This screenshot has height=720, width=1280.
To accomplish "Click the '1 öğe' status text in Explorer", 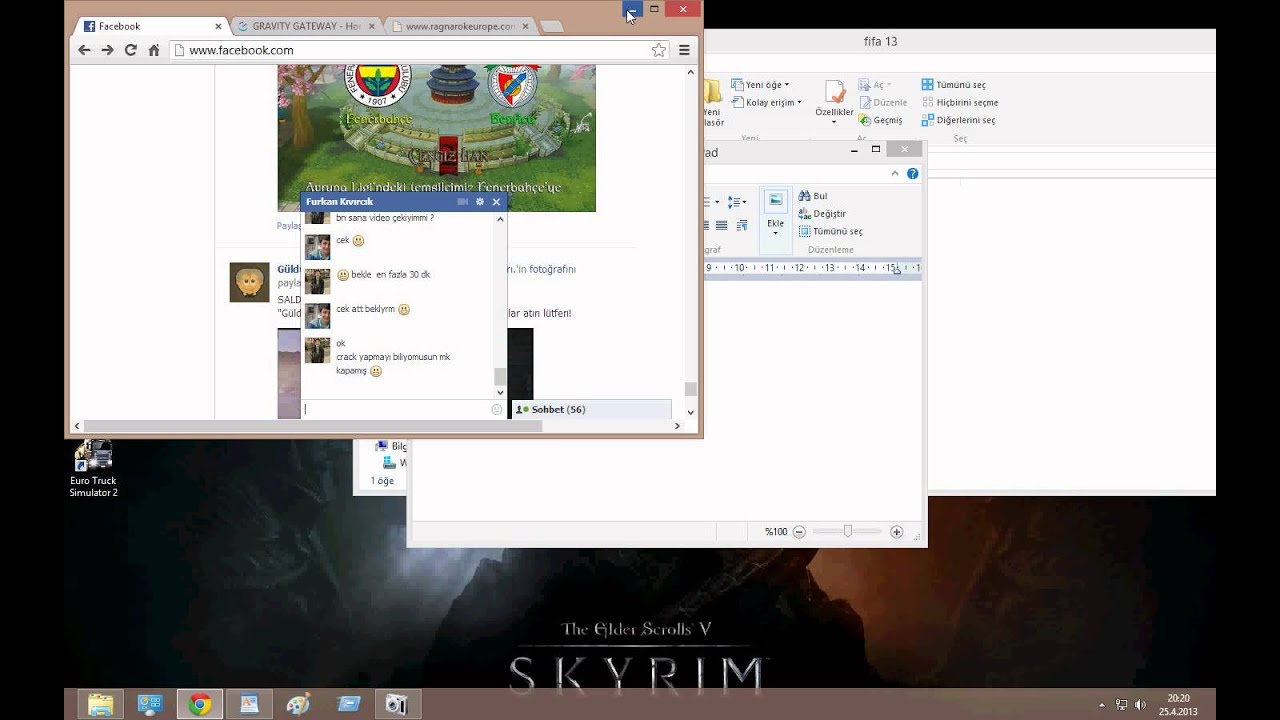I will 382,481.
